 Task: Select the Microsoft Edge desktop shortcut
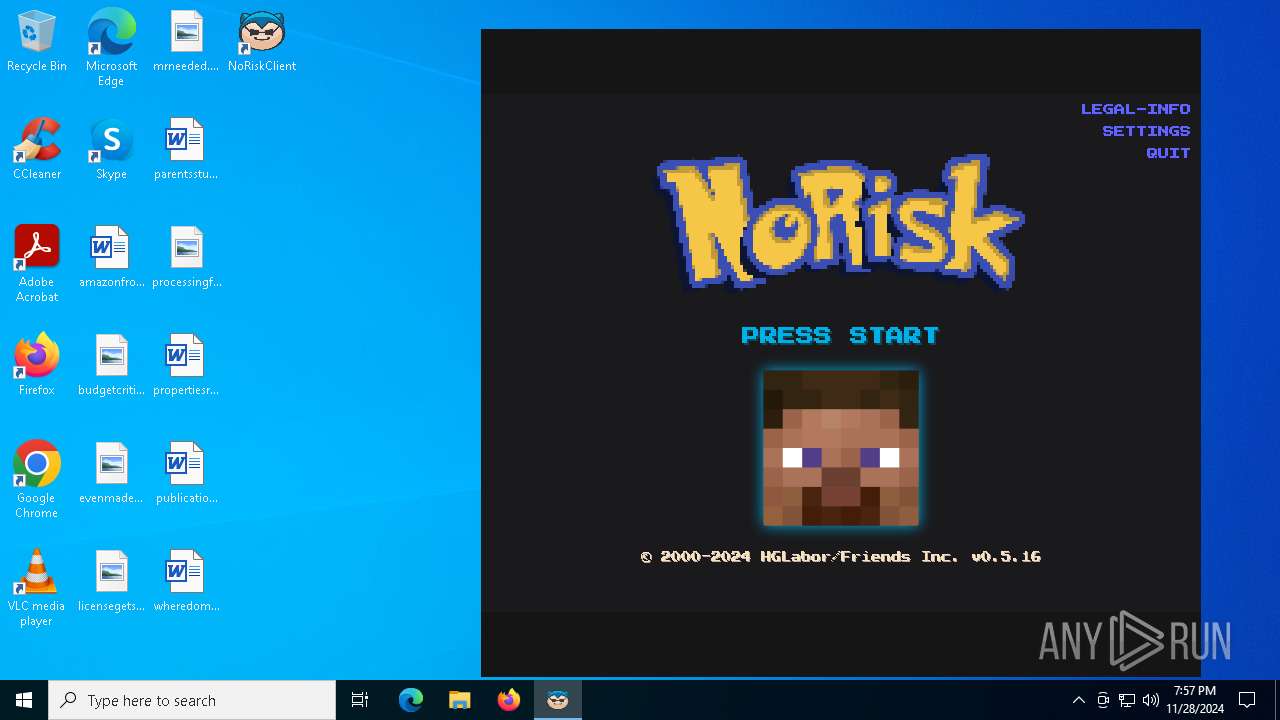pyautogui.click(x=111, y=47)
